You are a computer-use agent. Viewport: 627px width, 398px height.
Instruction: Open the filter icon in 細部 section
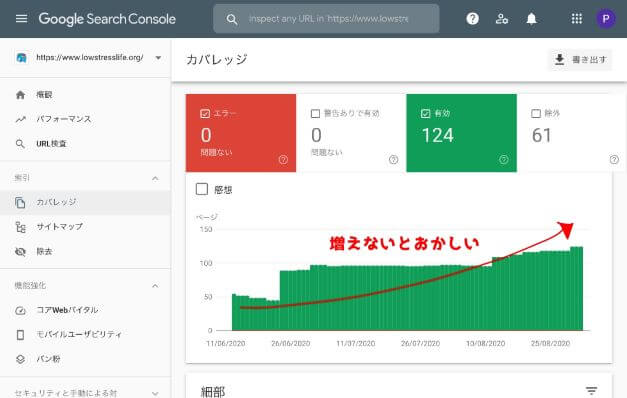pos(591,390)
